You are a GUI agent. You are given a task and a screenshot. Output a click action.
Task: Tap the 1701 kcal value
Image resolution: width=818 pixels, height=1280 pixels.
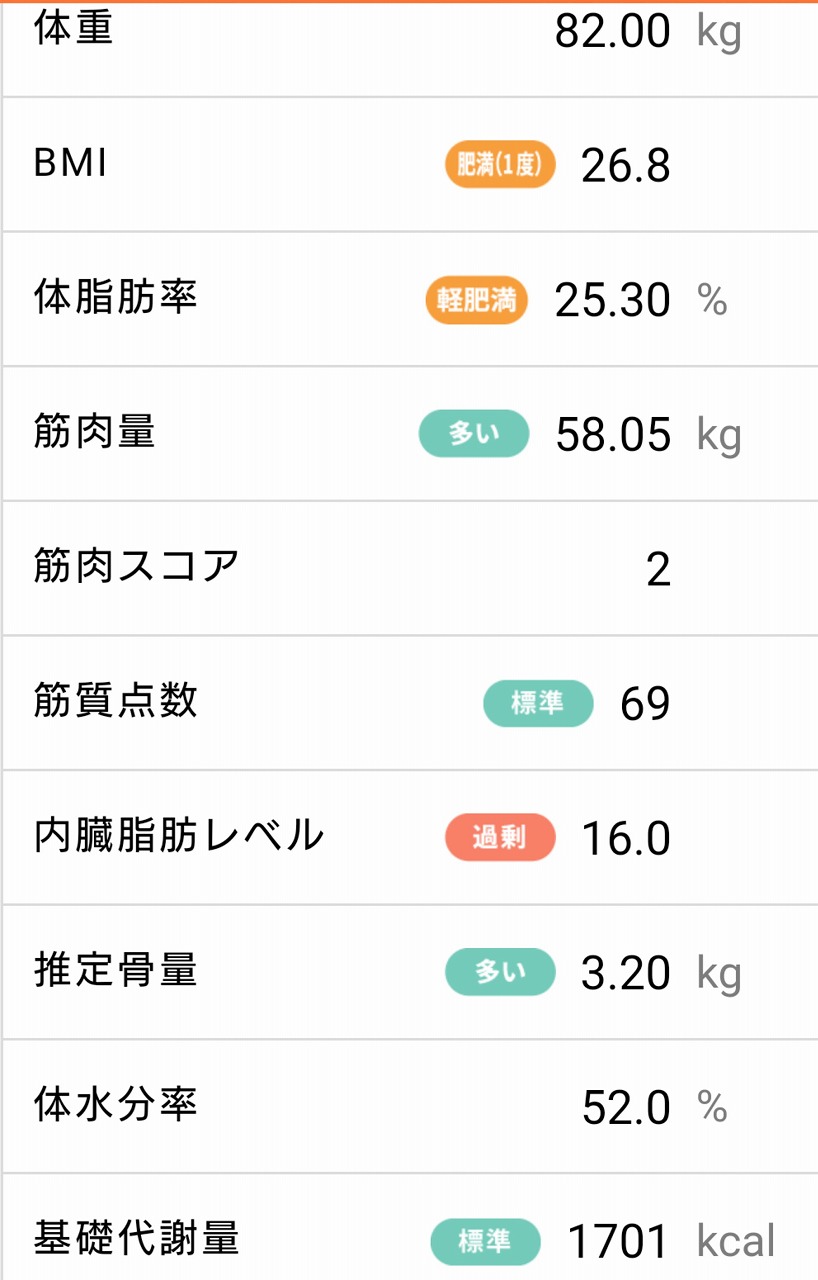point(671,1242)
